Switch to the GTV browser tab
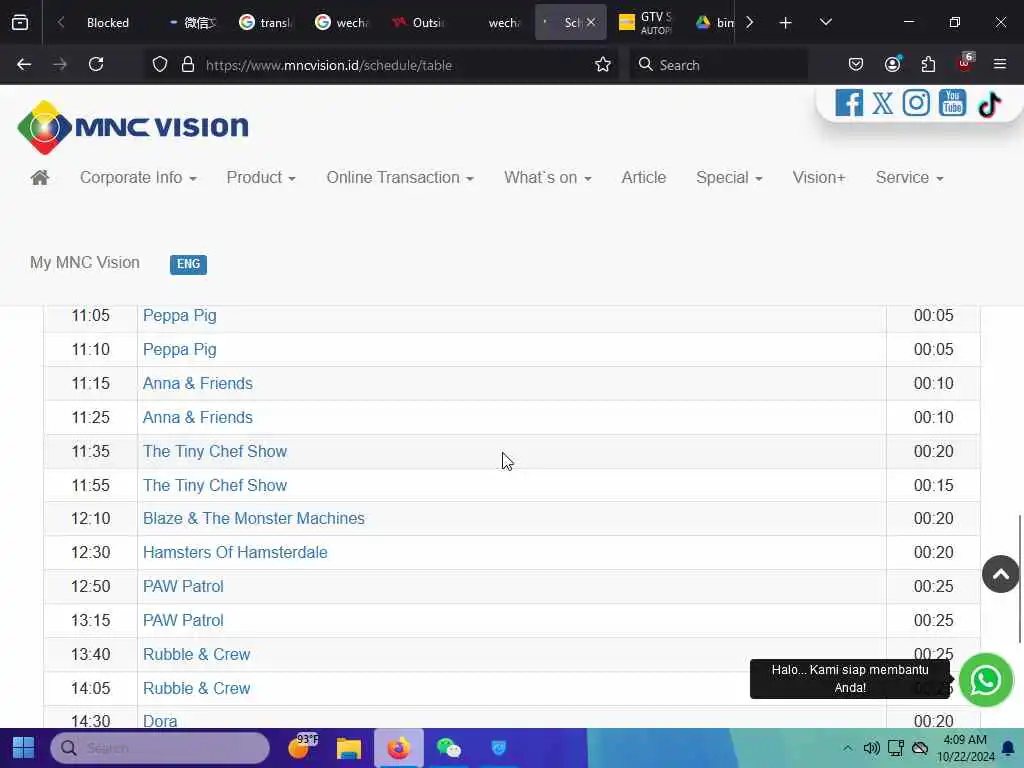The width and height of the screenshot is (1024, 768). pos(647,23)
